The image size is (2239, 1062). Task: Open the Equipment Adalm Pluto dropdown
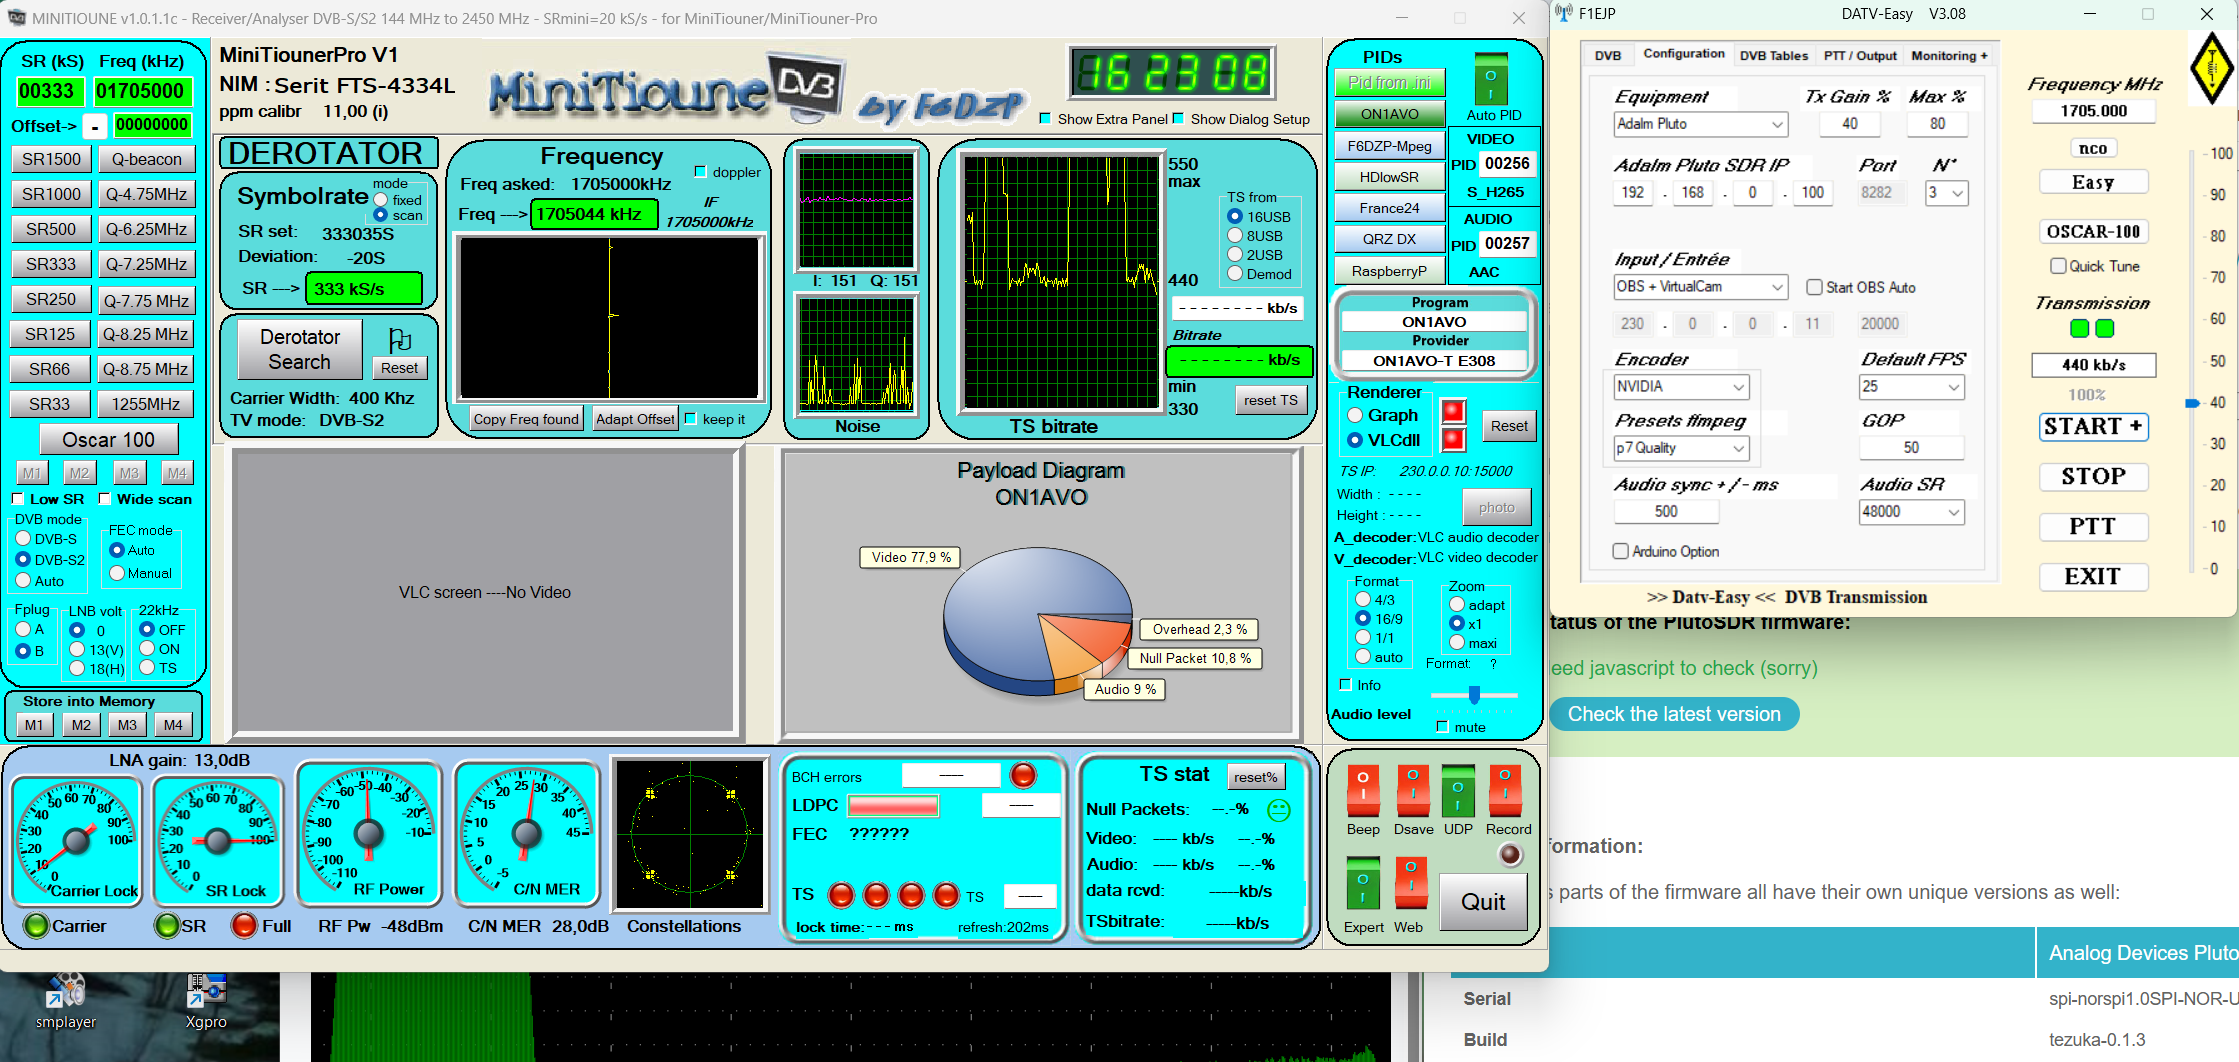coord(1701,124)
